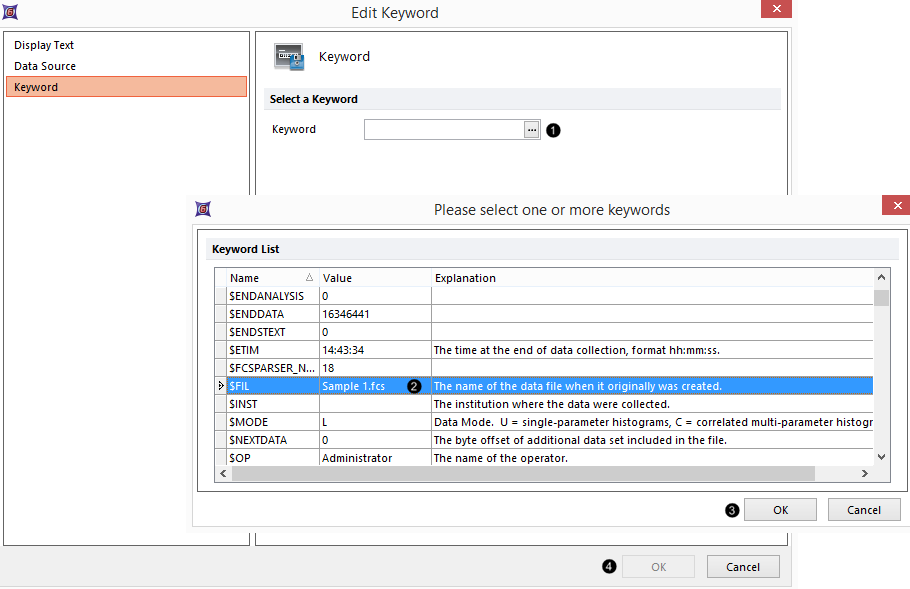The height and width of the screenshot is (589, 910).
Task: Select the Keyword category item
Action: [x=36, y=87]
